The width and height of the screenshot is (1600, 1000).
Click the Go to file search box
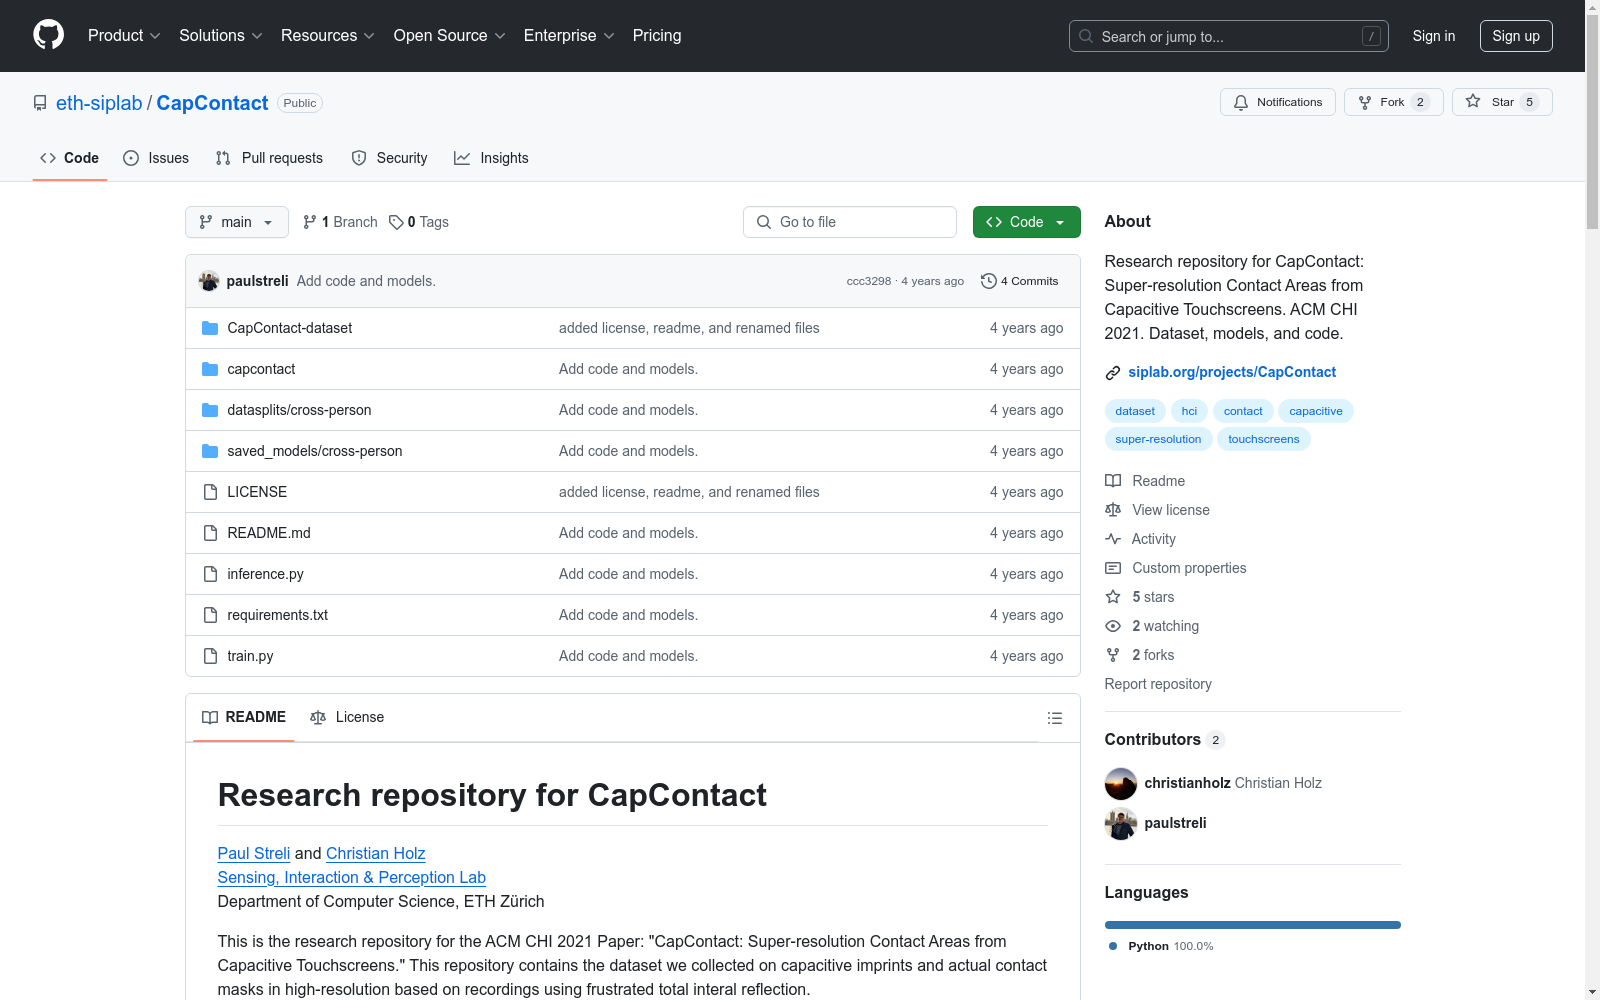[x=850, y=222]
